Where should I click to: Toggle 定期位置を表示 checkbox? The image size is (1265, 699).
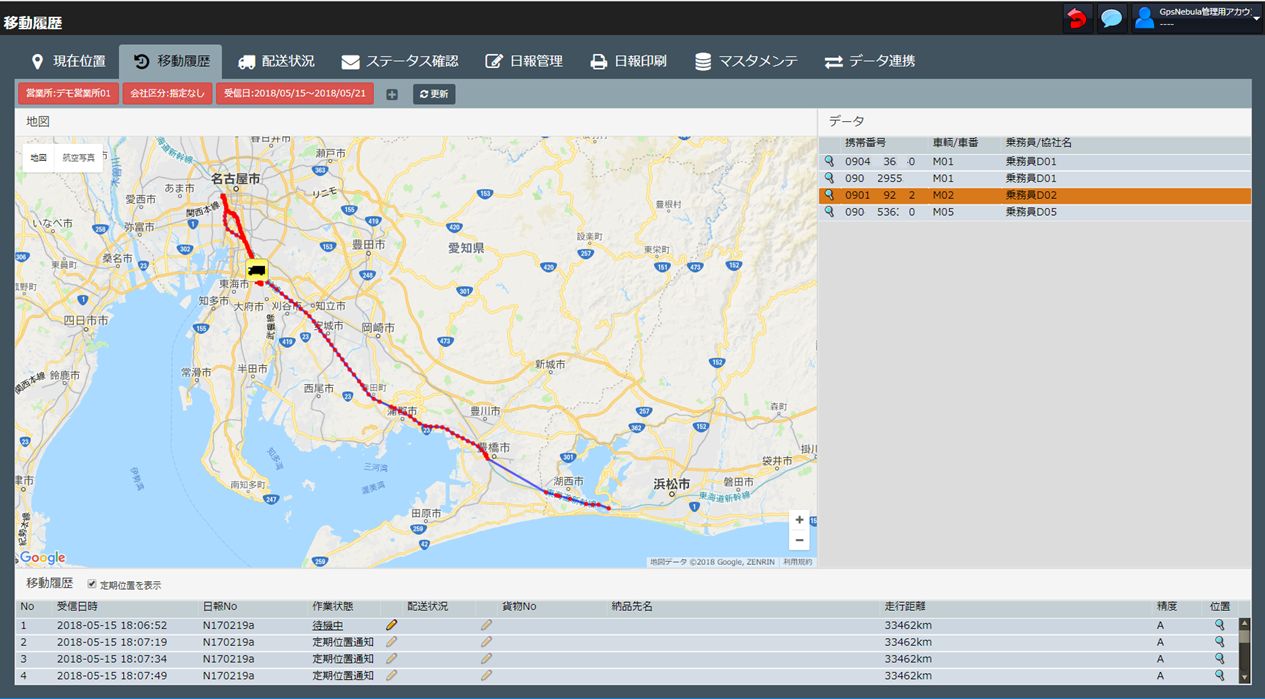[93, 584]
